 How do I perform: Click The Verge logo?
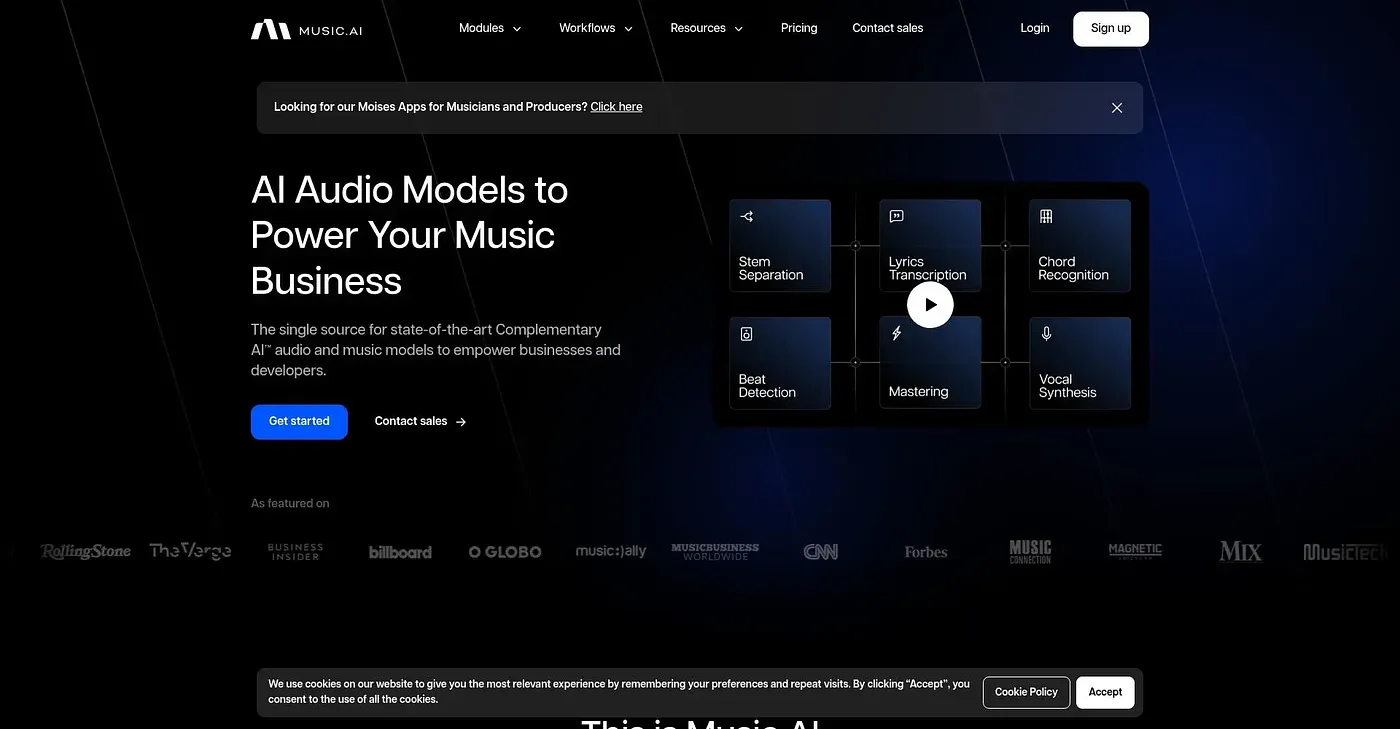[190, 551]
